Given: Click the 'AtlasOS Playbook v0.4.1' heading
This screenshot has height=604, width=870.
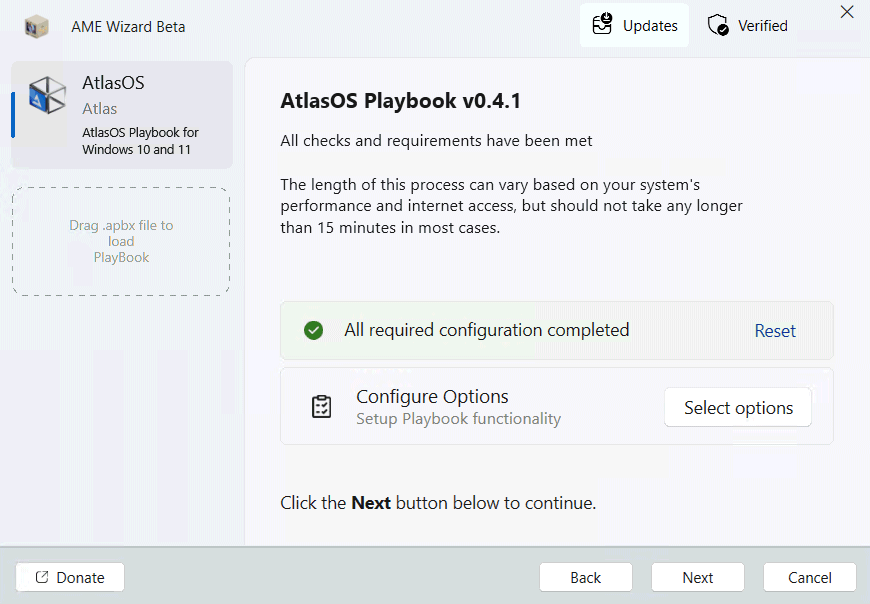Looking at the screenshot, I should coord(401,101).
